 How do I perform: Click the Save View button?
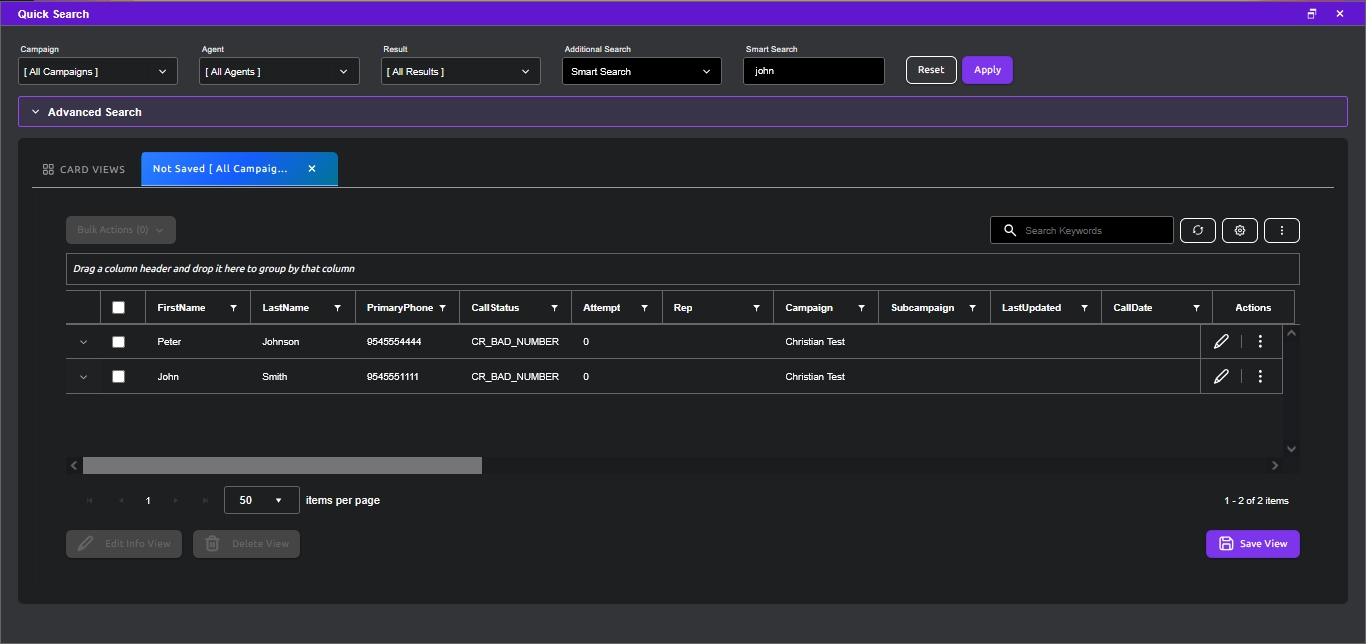coord(1253,544)
